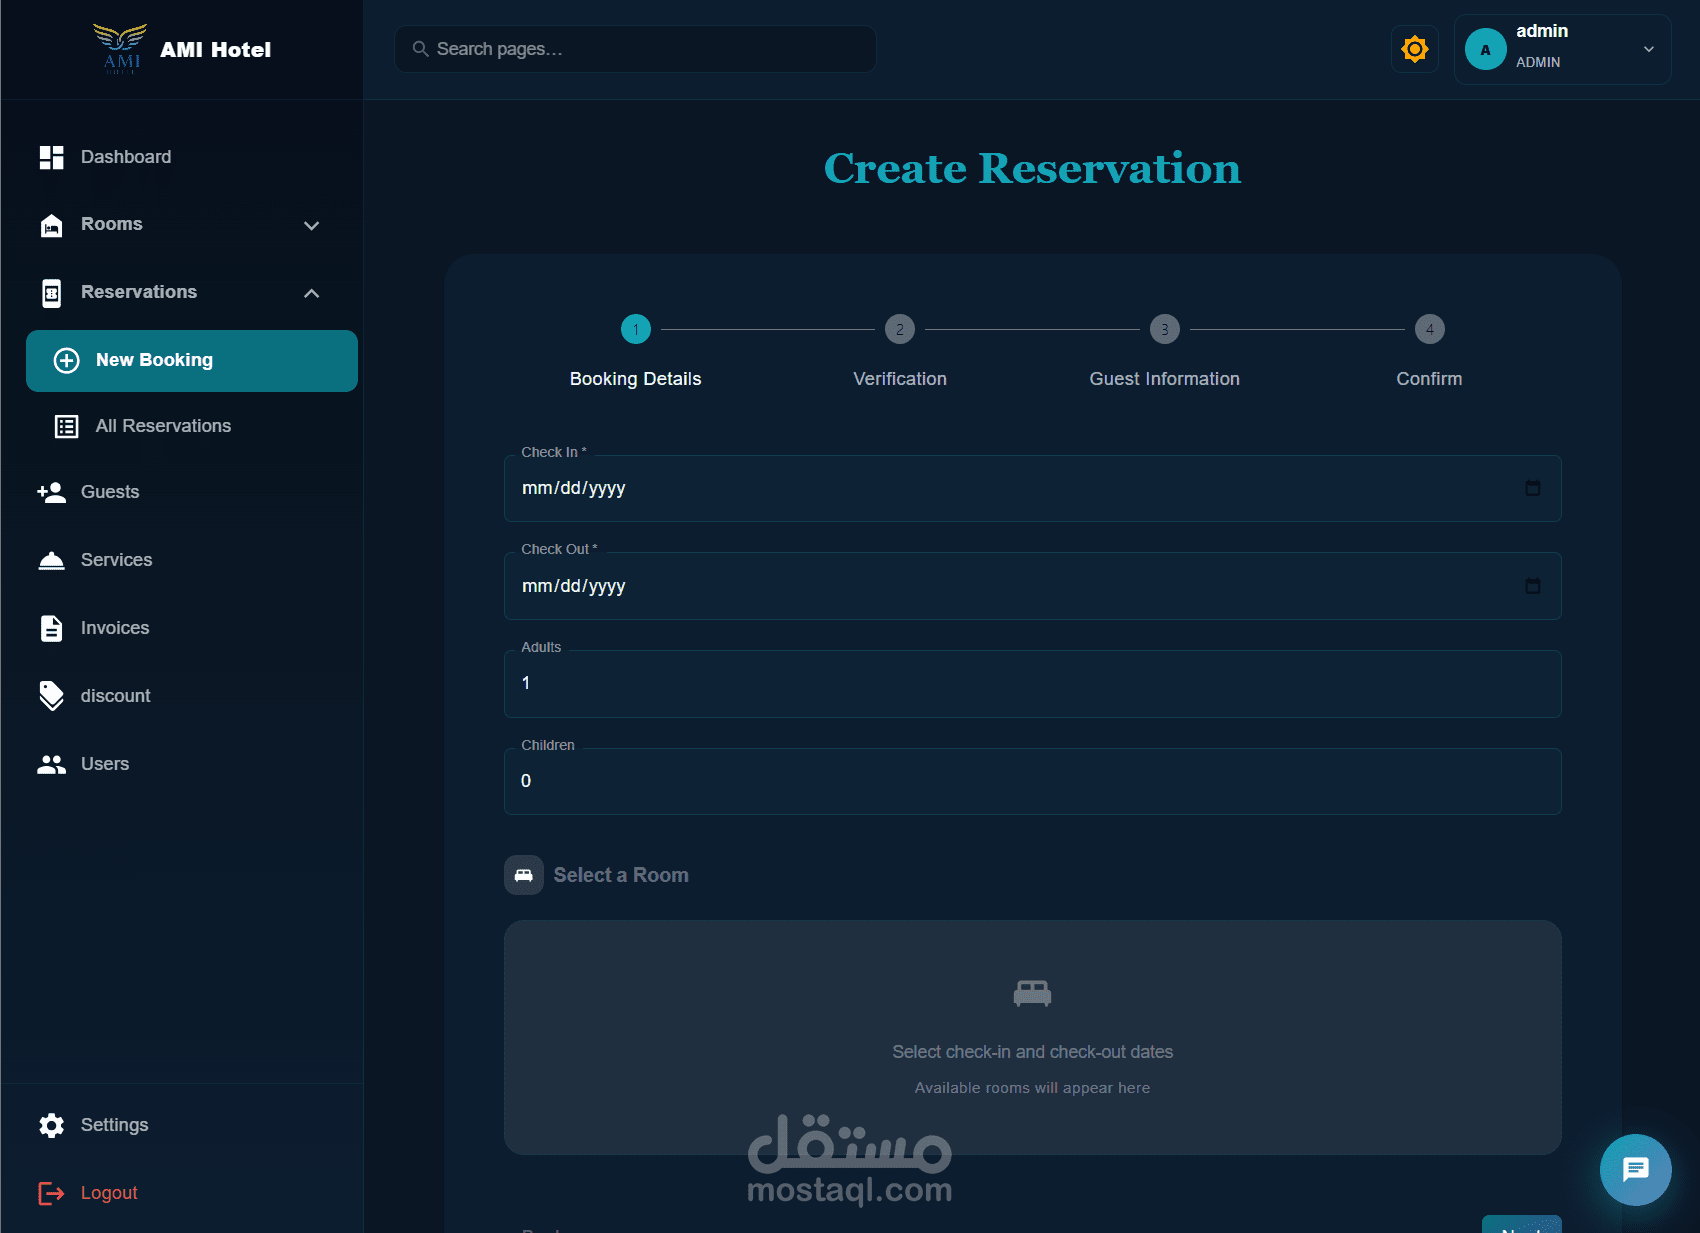
Task: Click the Dashboard grid icon
Action: pyautogui.click(x=52, y=157)
